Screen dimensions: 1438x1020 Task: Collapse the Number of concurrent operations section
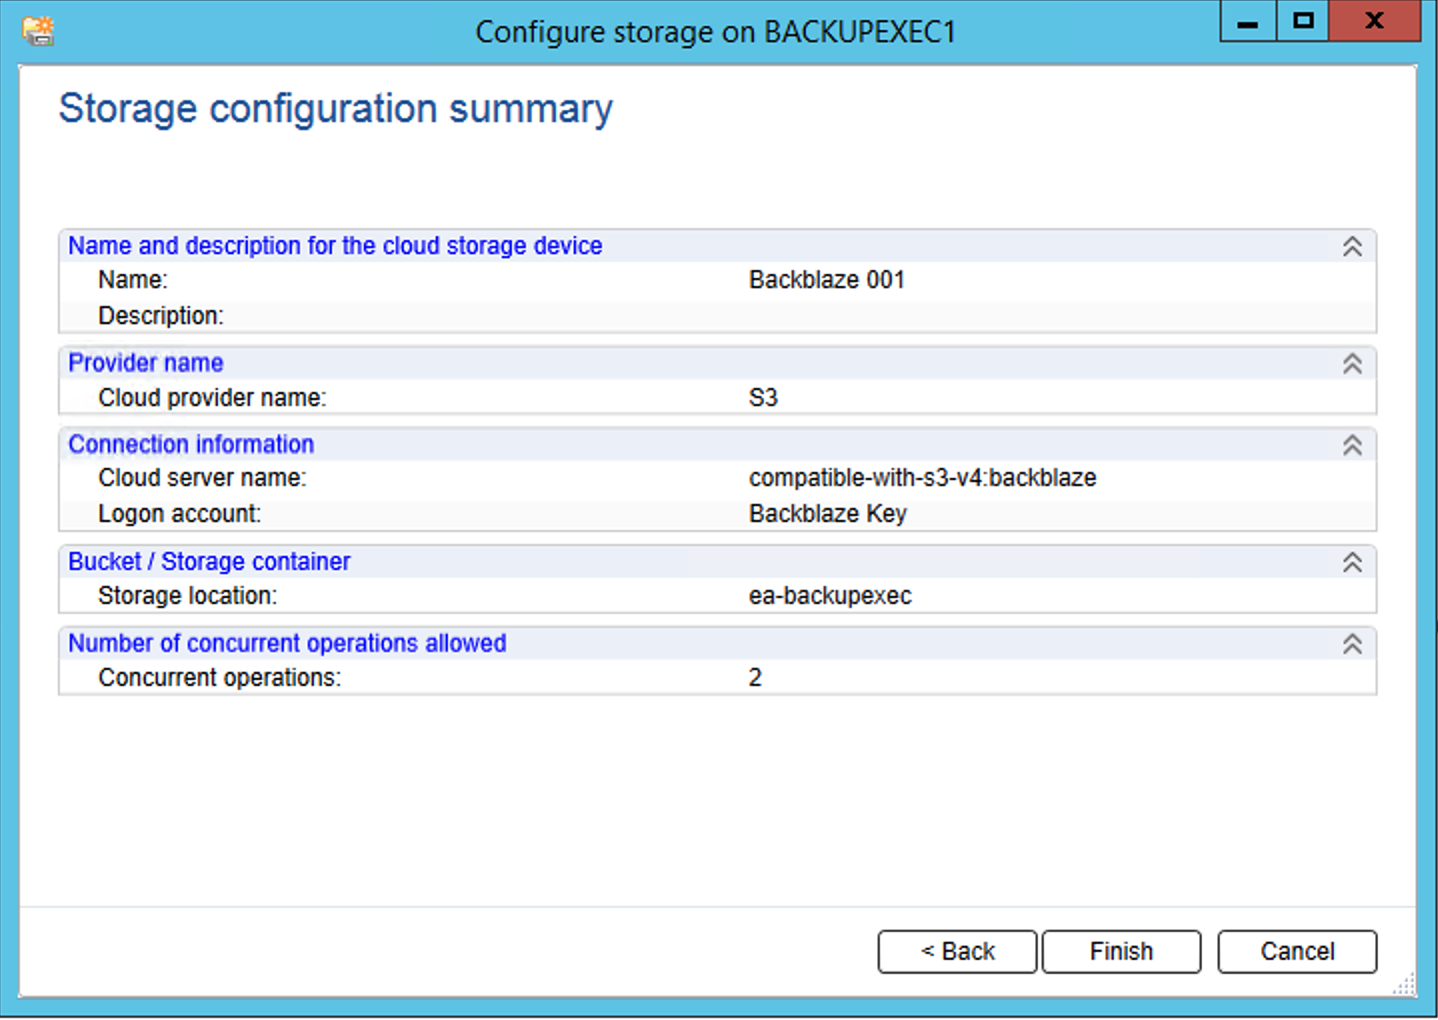(1352, 644)
